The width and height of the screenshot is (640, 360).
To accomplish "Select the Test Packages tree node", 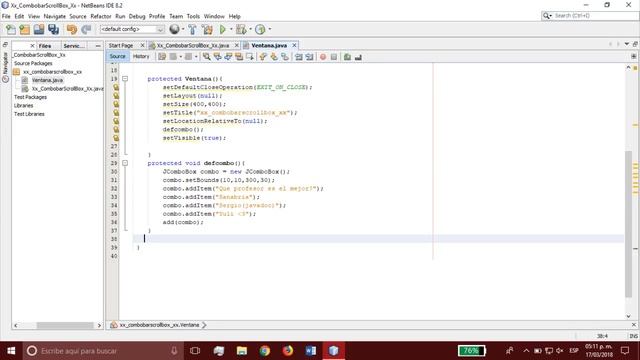I will (30, 97).
